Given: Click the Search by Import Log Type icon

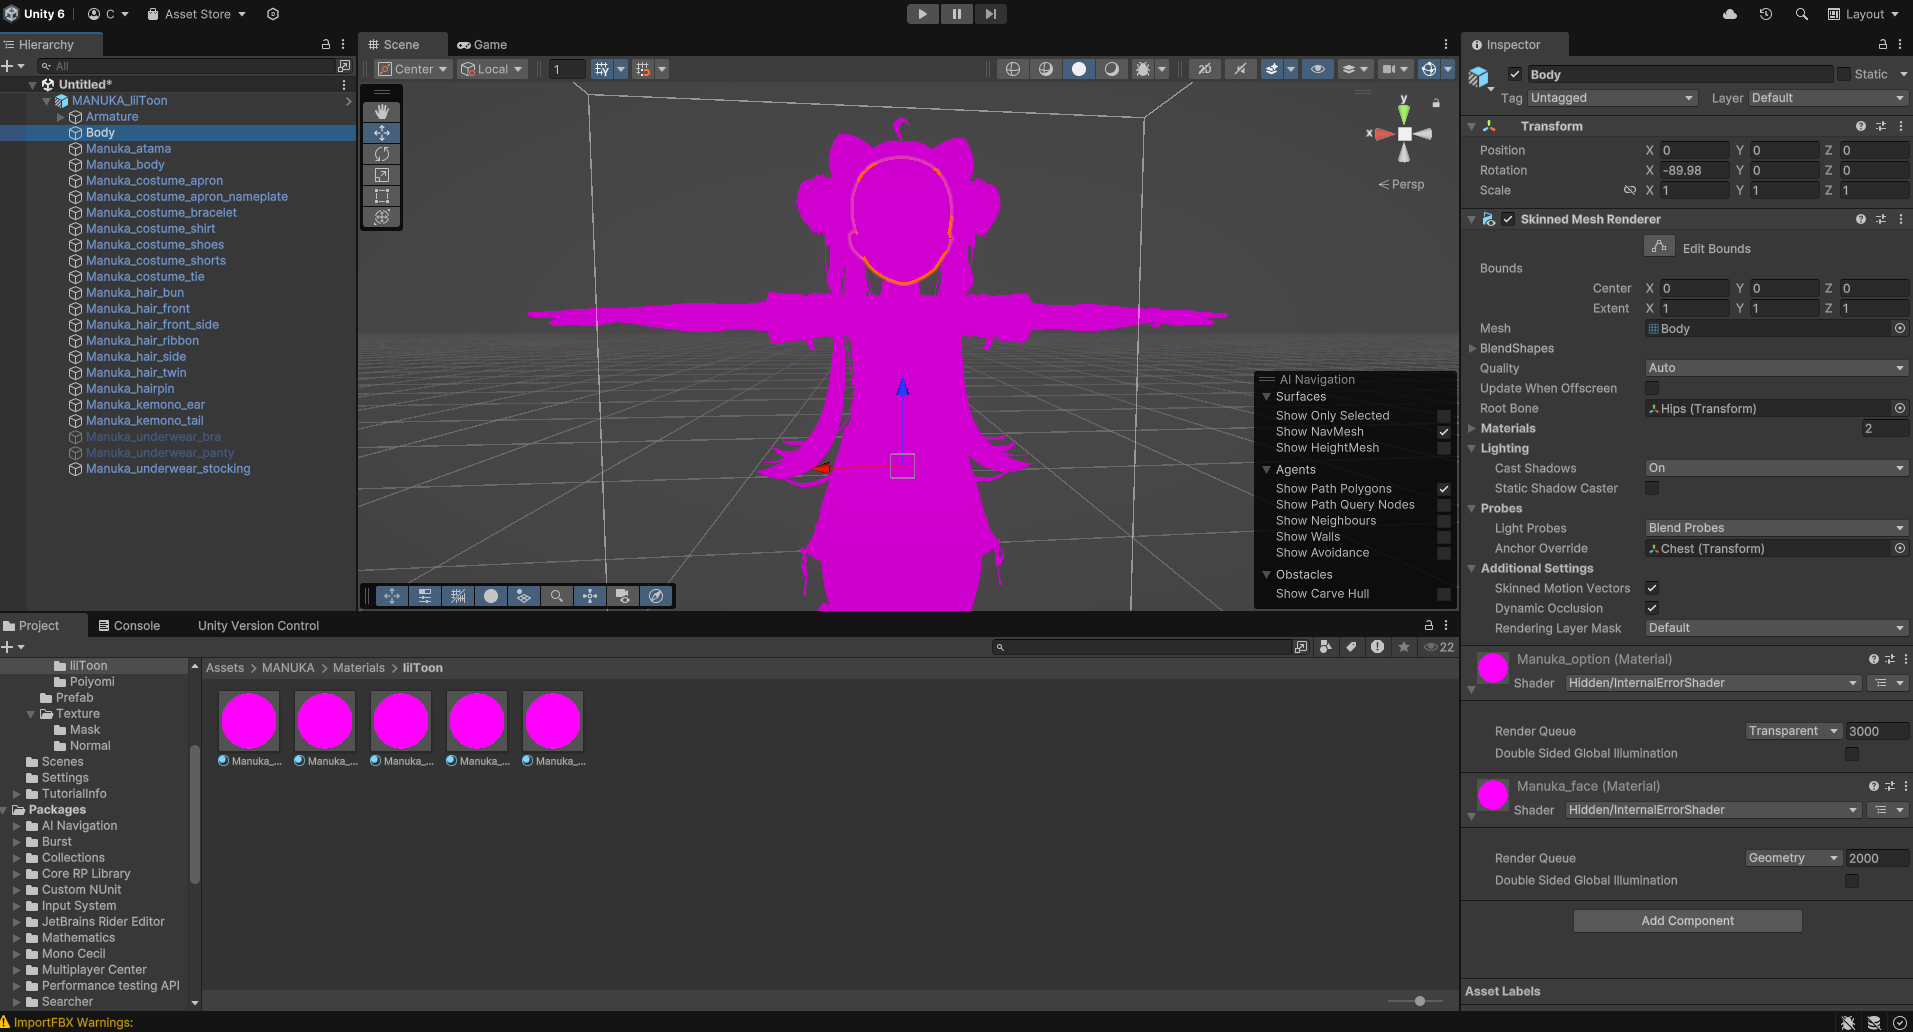Looking at the screenshot, I should (x=1378, y=647).
